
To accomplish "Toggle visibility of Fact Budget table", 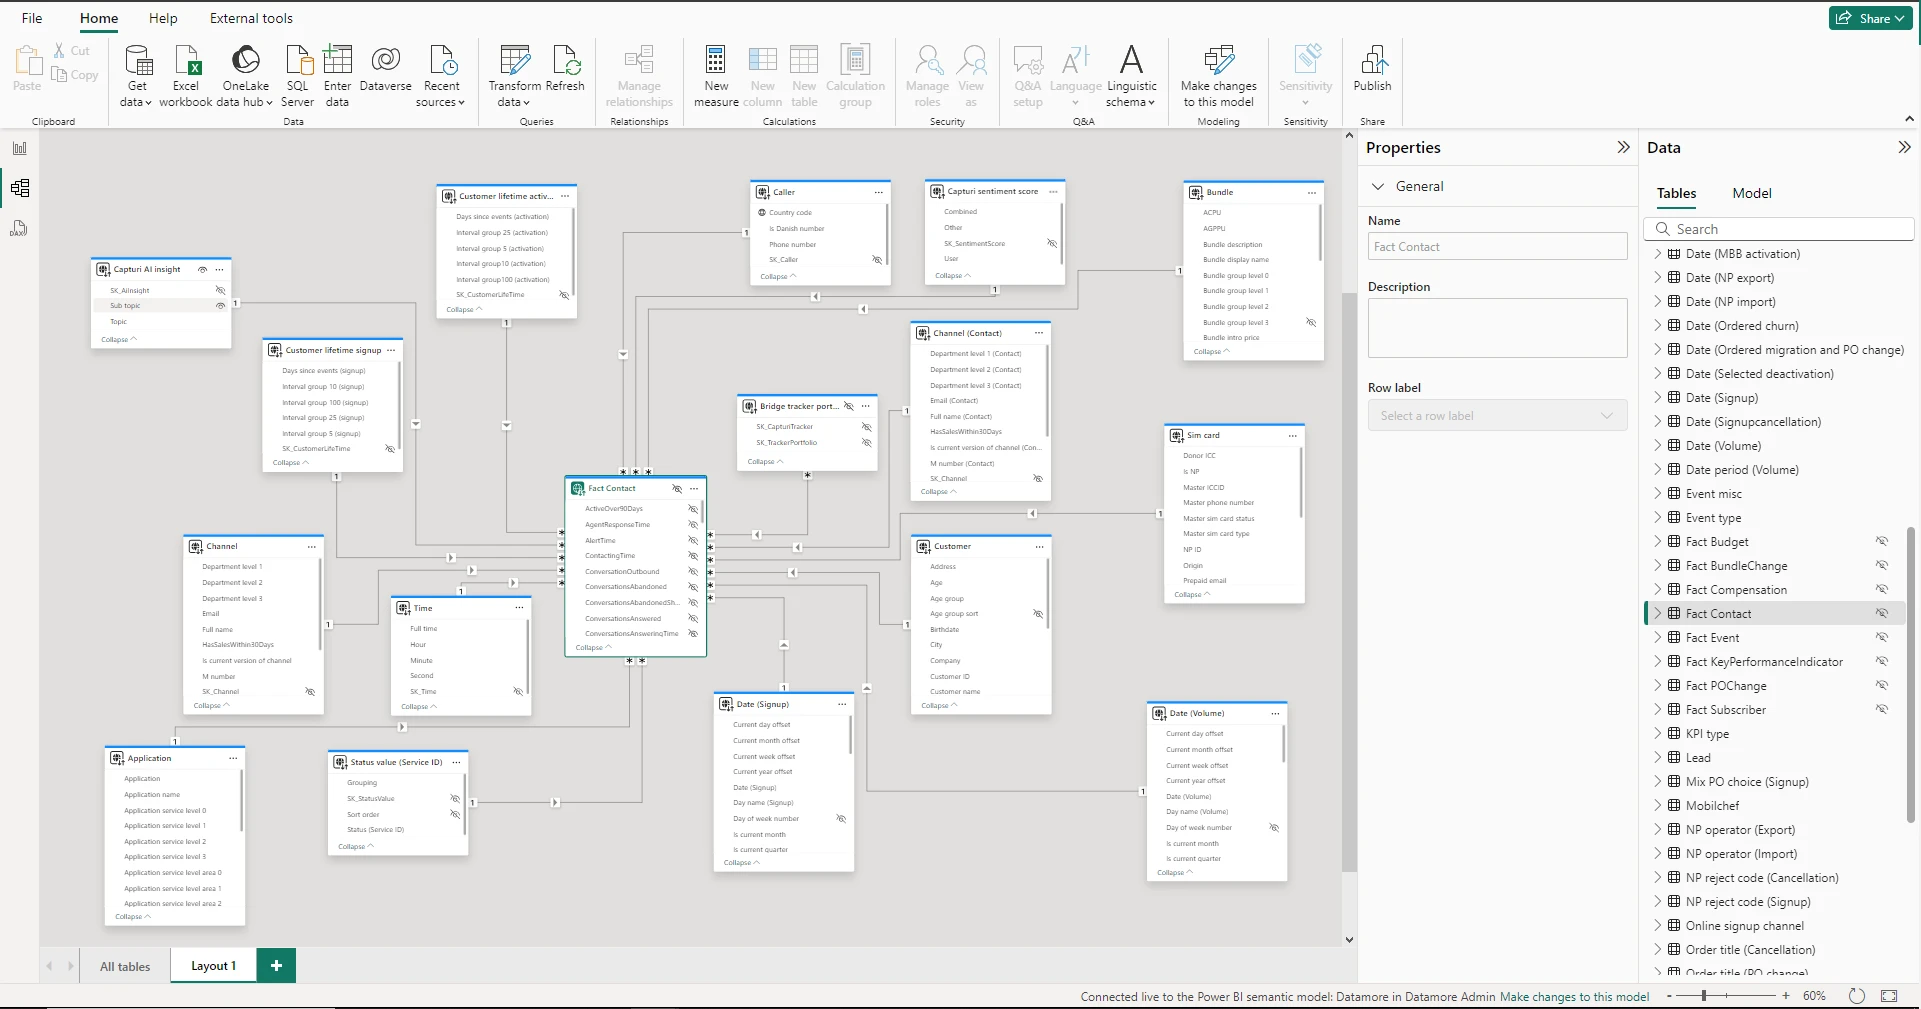I will tap(1881, 542).
